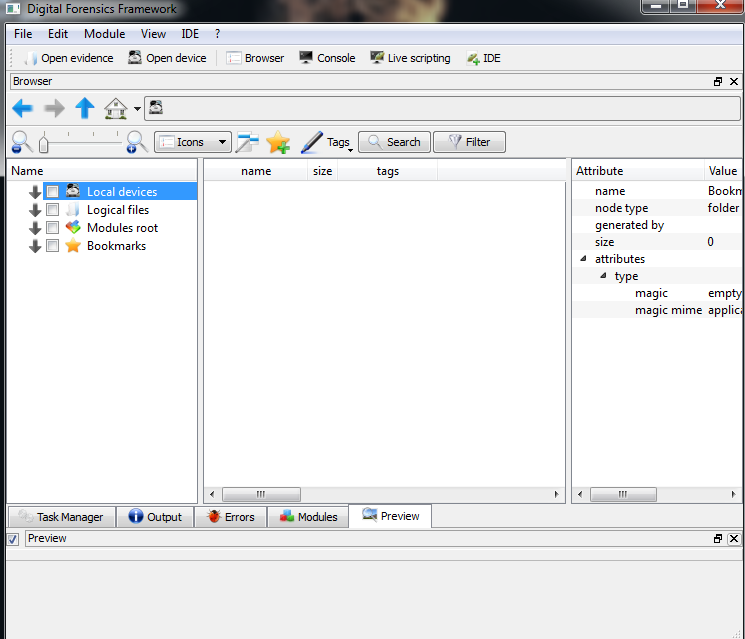Expand Modules root with down arrow
This screenshot has width=745, height=639.
click(35, 228)
